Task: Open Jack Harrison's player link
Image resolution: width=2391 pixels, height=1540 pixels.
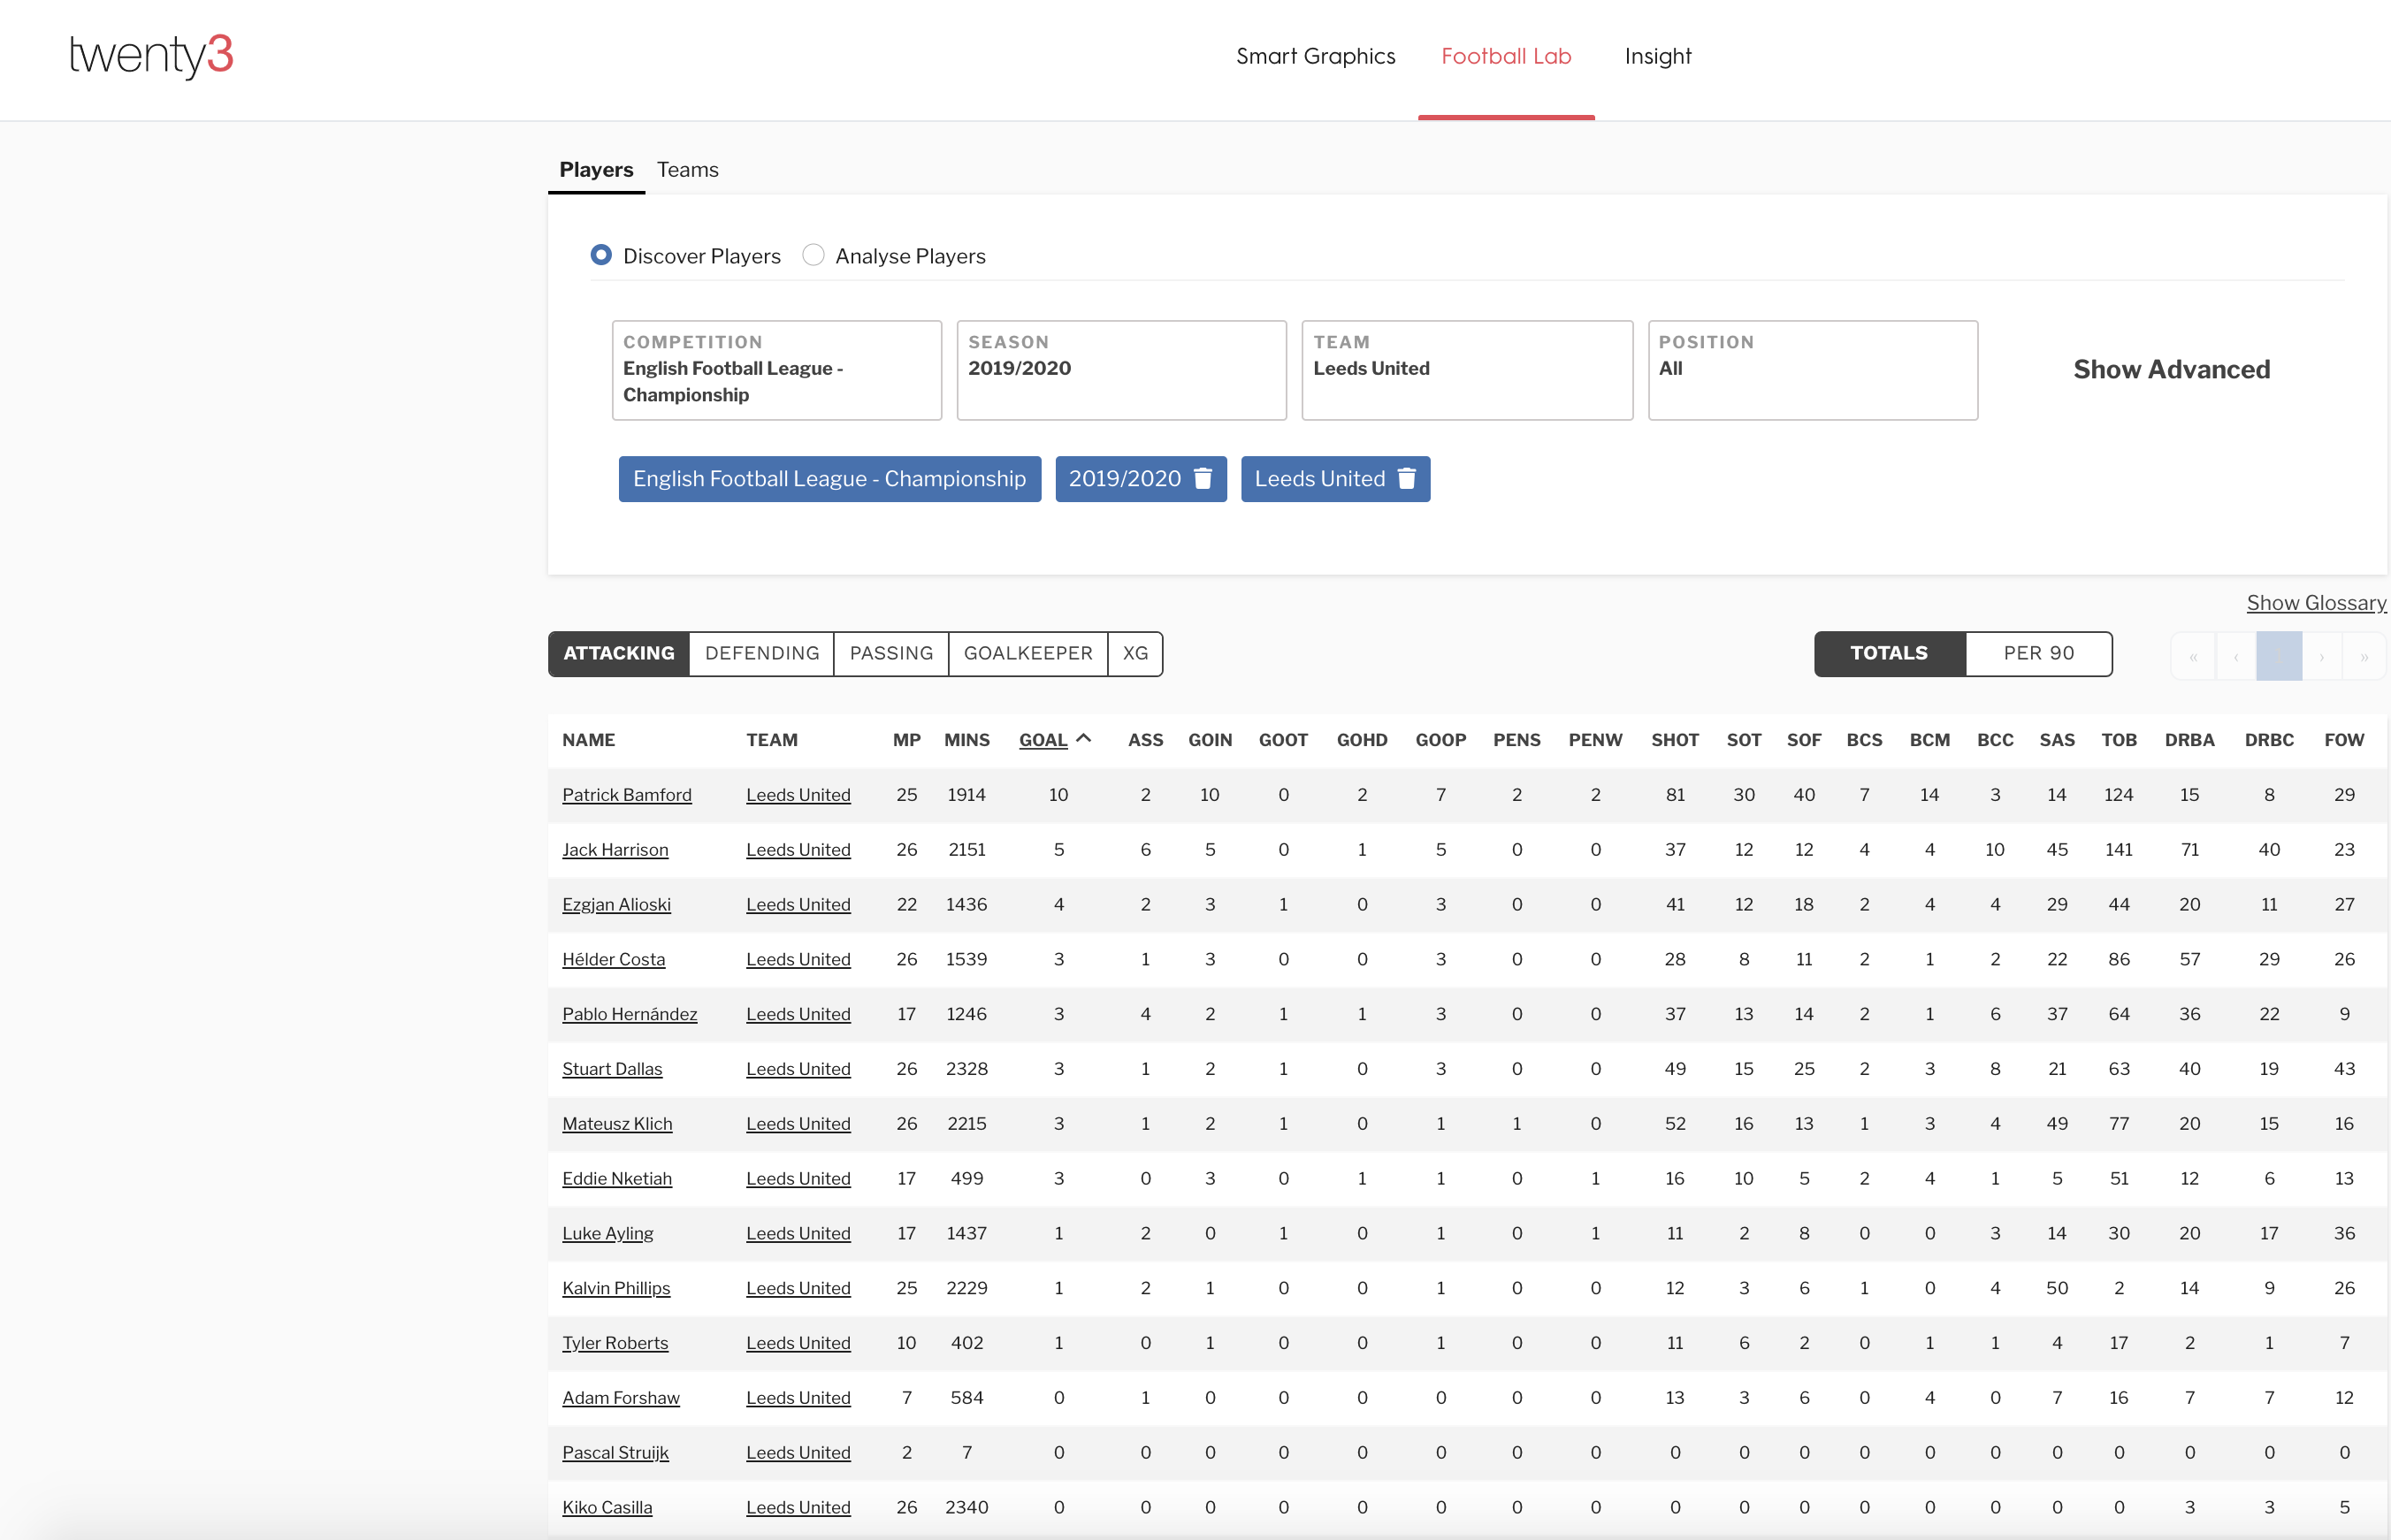Action: click(x=615, y=849)
